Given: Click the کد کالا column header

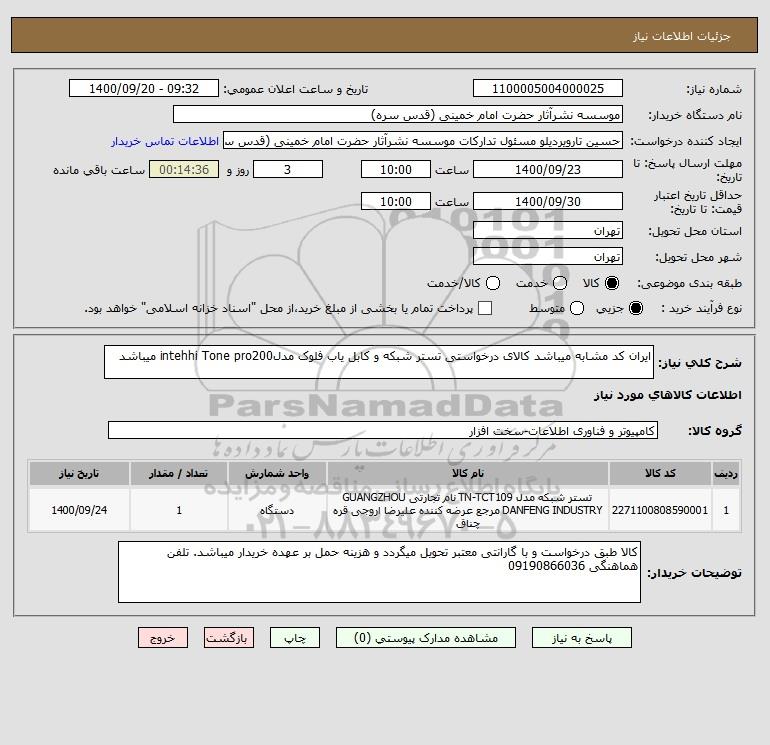Looking at the screenshot, I should tap(660, 473).
